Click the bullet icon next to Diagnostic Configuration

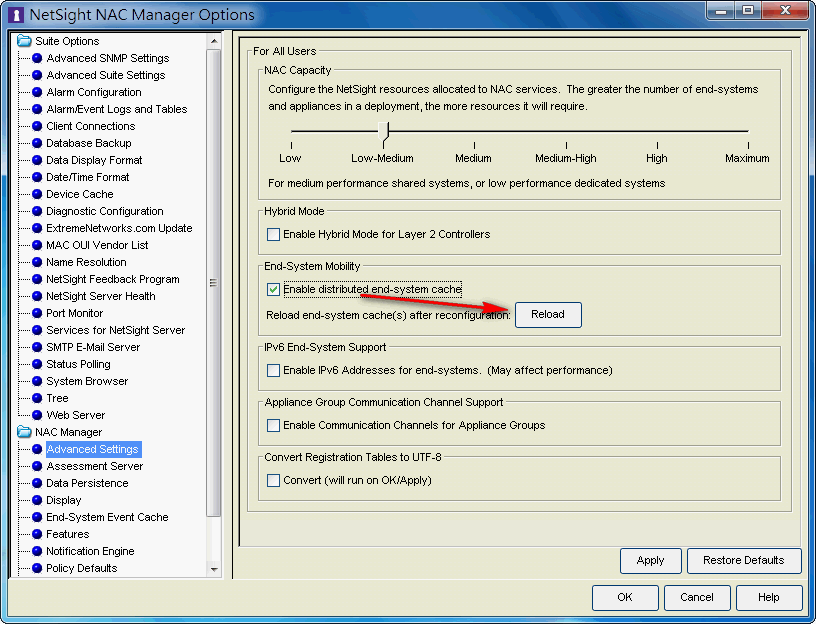point(37,211)
